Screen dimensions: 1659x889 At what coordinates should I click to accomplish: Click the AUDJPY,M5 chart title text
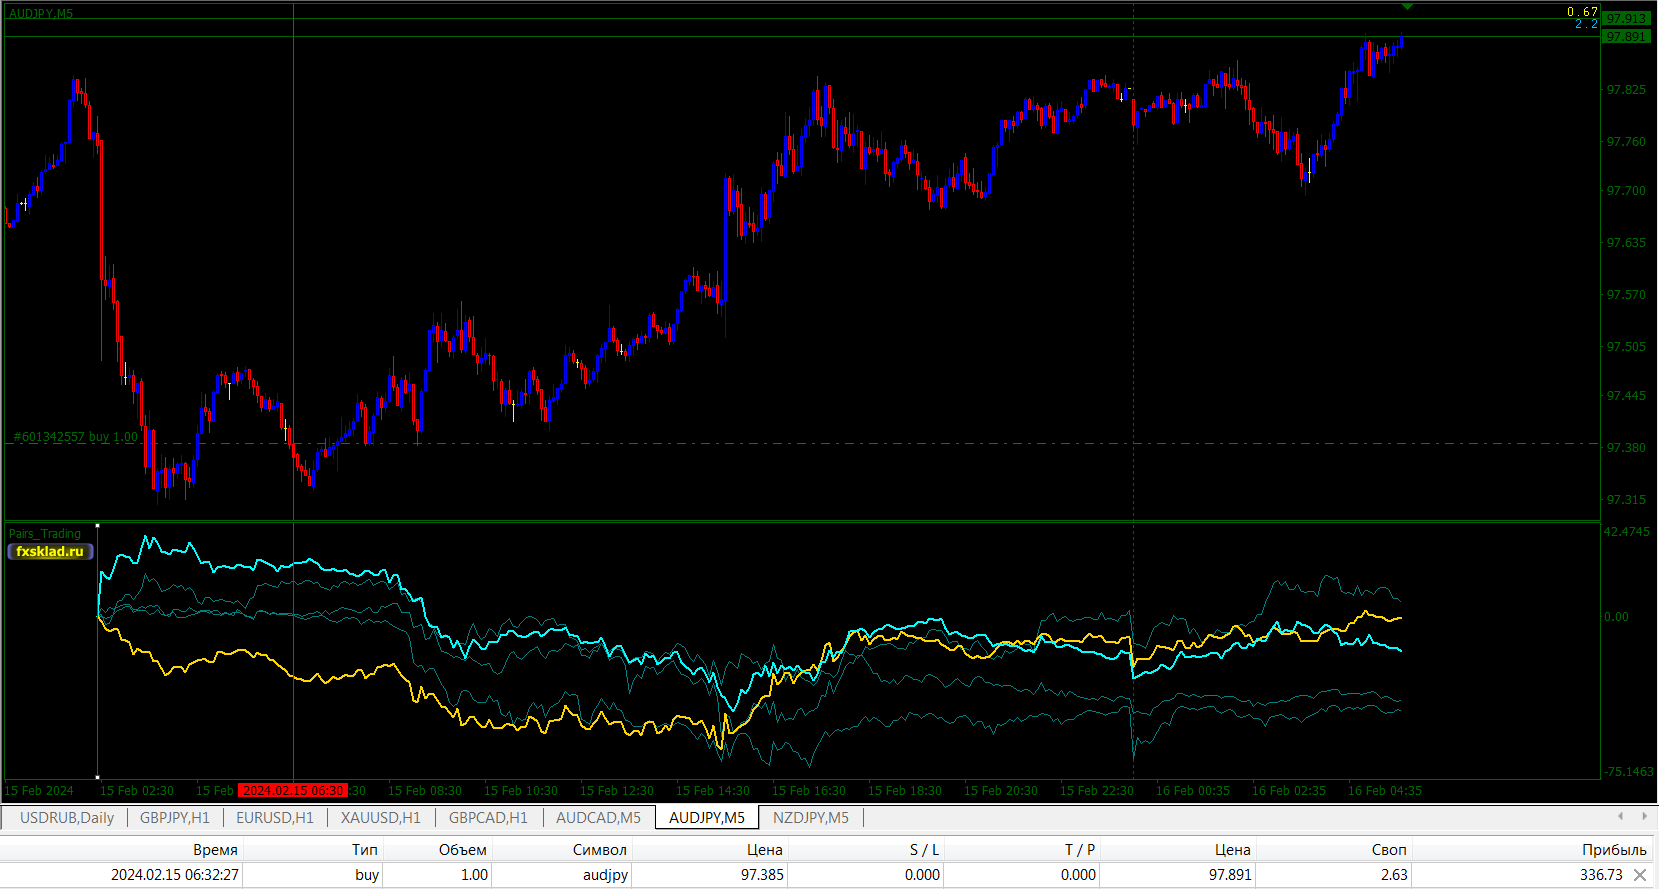click(41, 13)
